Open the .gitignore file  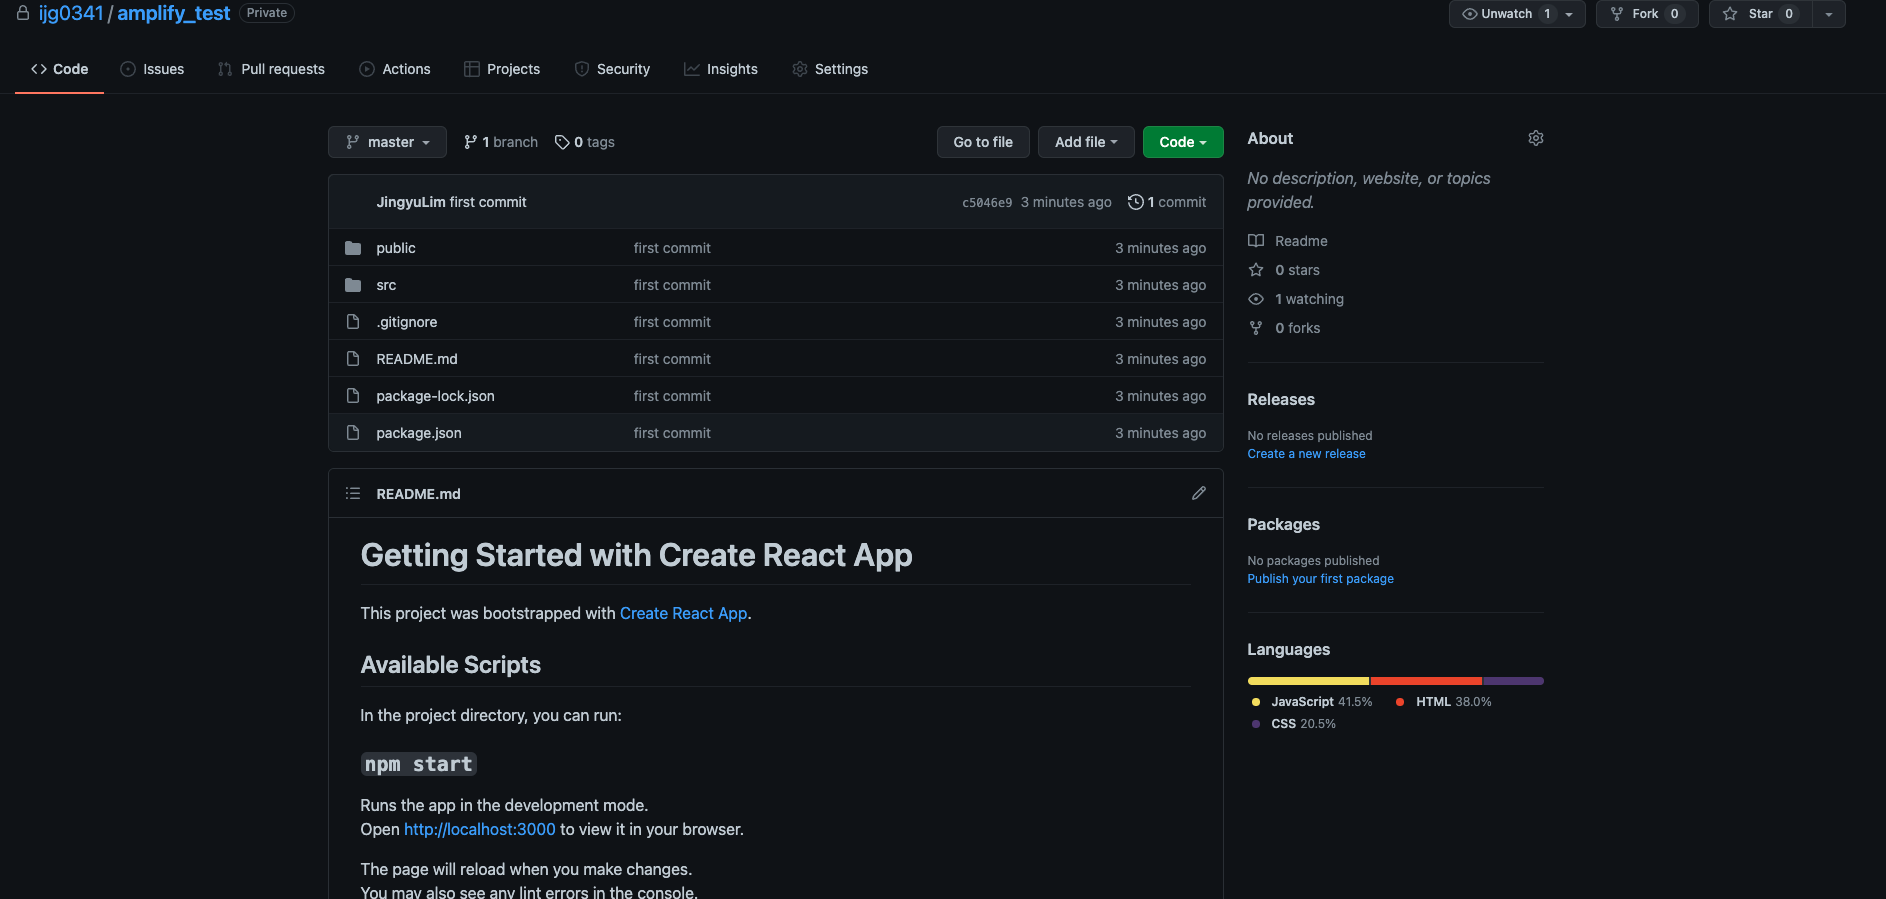coord(407,322)
